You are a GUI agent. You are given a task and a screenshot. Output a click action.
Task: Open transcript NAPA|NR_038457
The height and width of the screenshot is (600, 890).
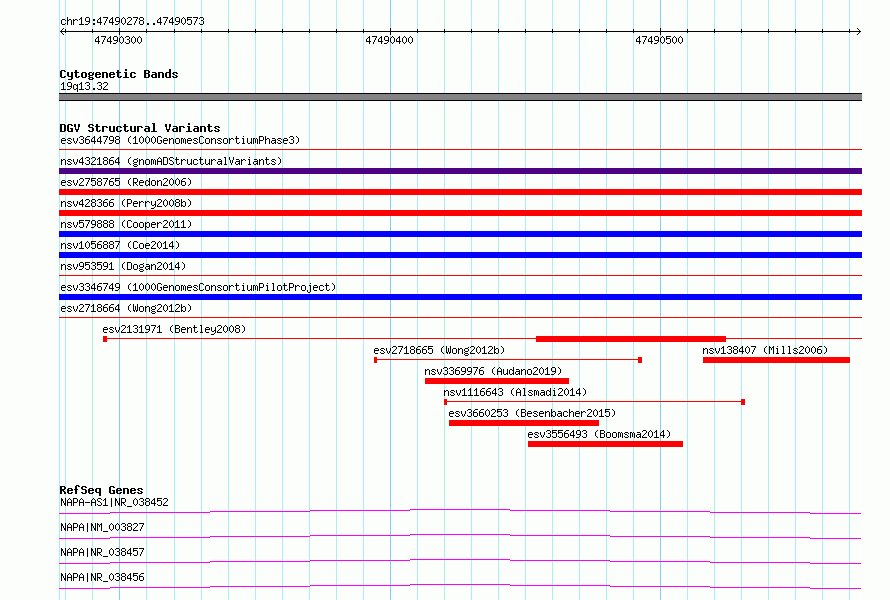coord(102,552)
